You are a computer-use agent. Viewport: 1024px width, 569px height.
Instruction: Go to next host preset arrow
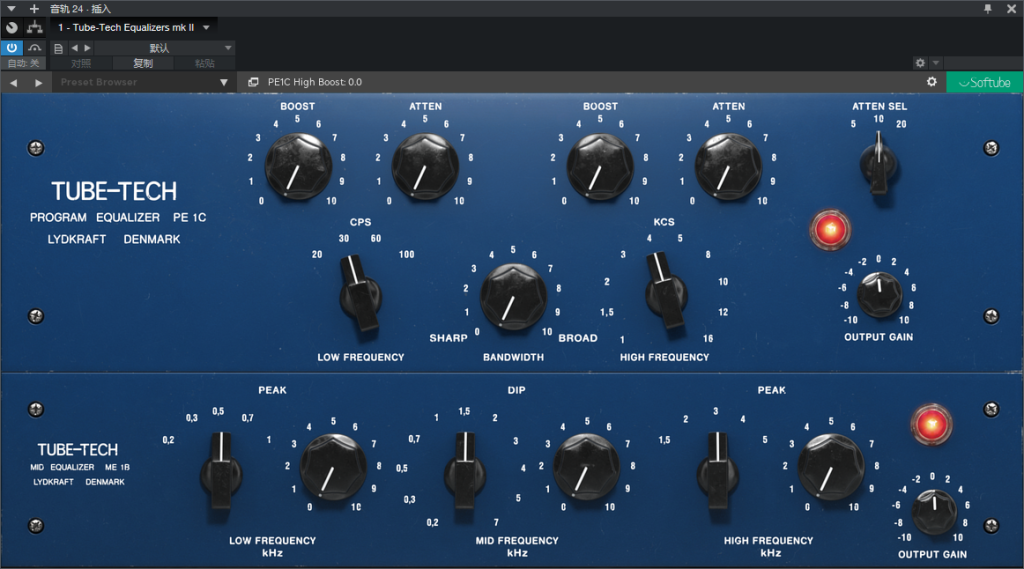click(x=88, y=48)
